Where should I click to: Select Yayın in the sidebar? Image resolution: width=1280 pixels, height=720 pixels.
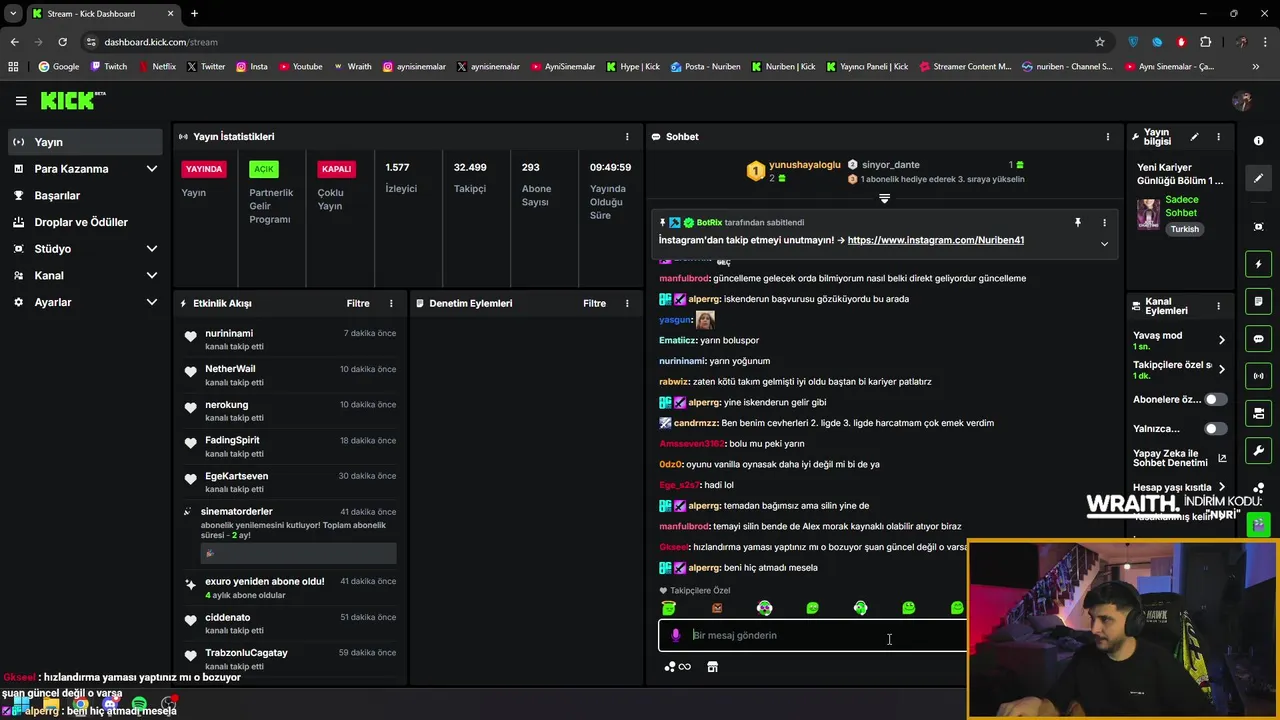coord(84,142)
